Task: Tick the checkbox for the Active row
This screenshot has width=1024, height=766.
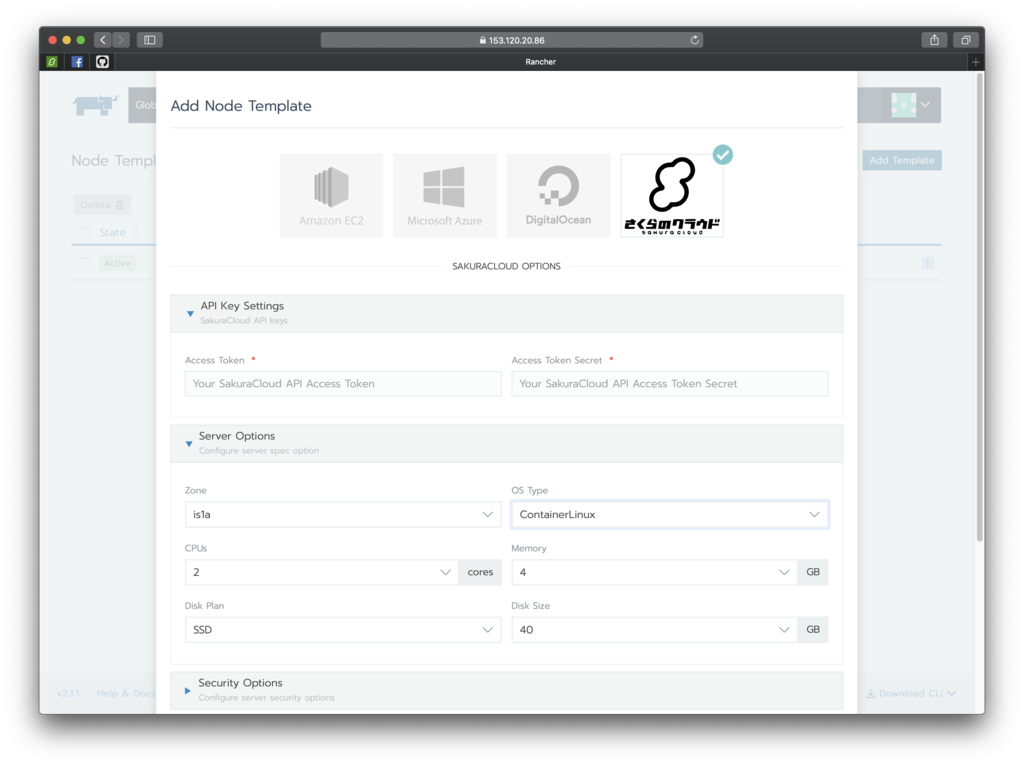Action: 85,263
